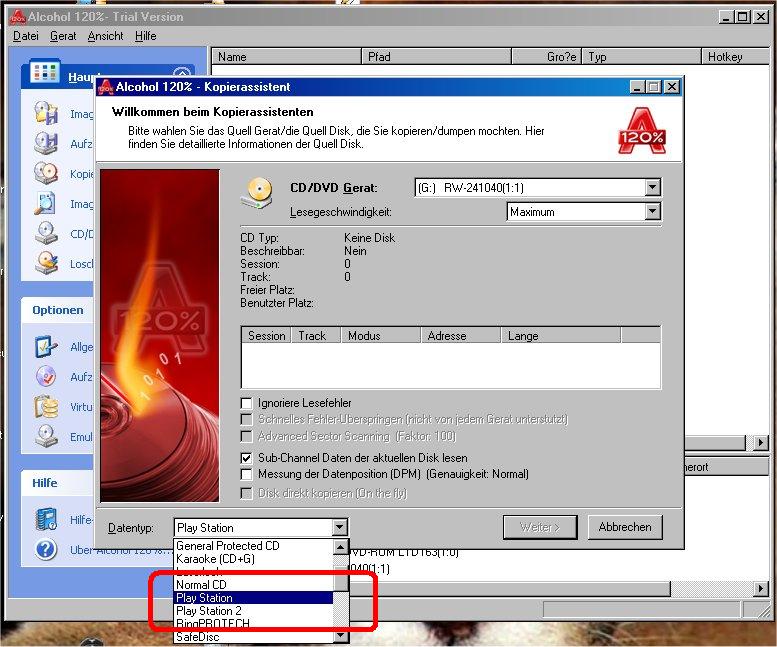Click Abbrechen to cancel wizard
This screenshot has width=777, height=647.
tap(624, 527)
